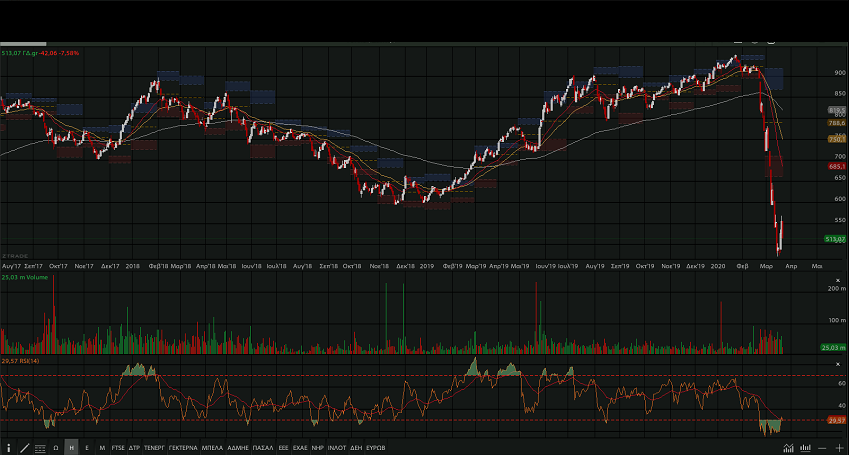
Task: Open the ΓΕΚΤΕΡΝΑ ticker shortcut
Action: [183, 447]
